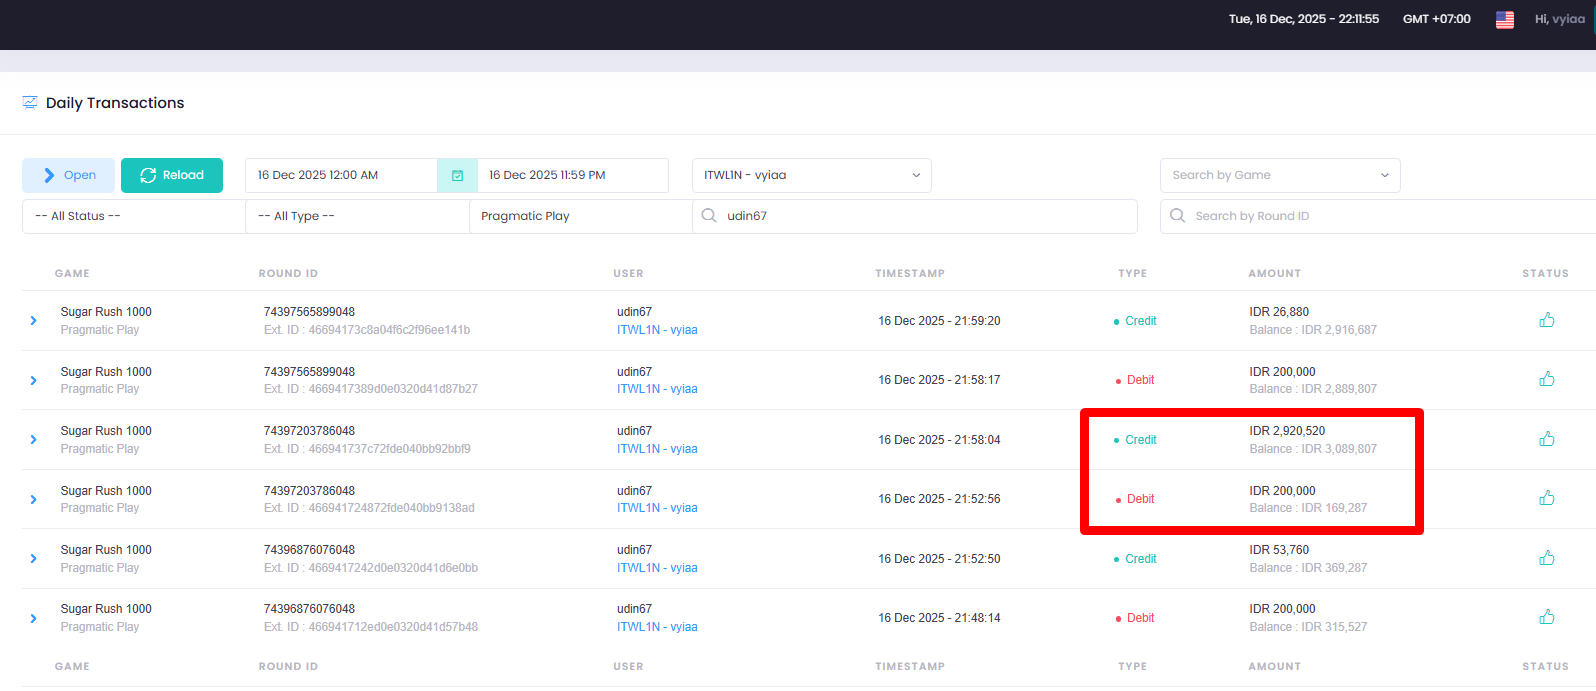
Task: Click the US flag language icon
Action: 1505,19
